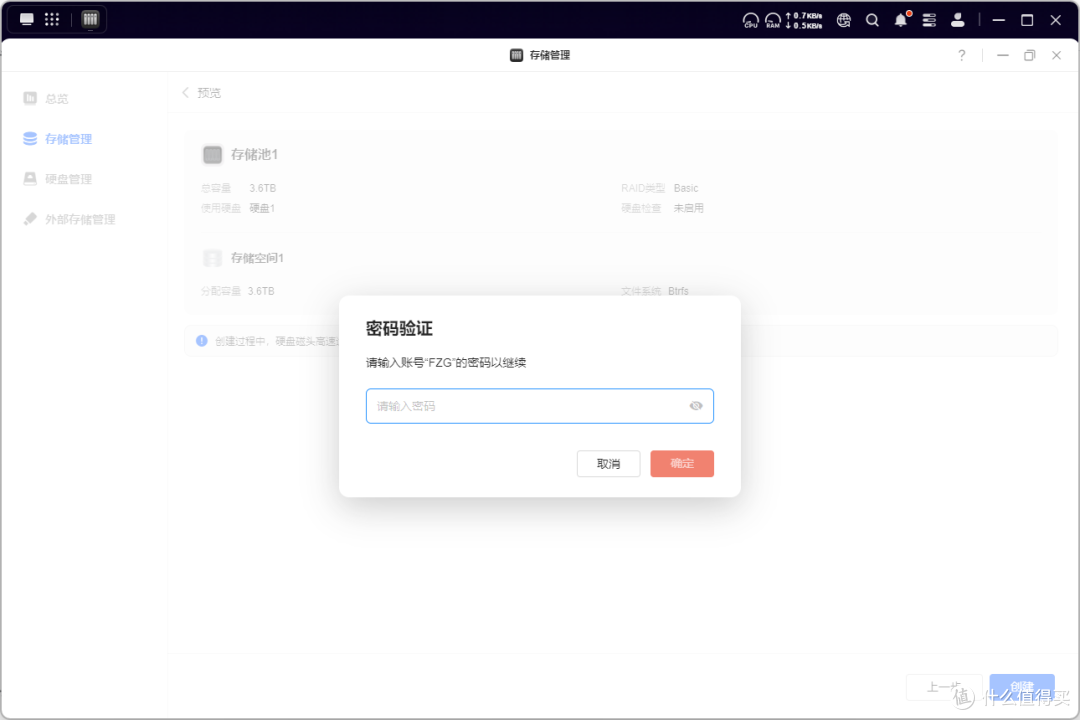Focus the password input field
The image size is (1080, 720).
pos(539,406)
